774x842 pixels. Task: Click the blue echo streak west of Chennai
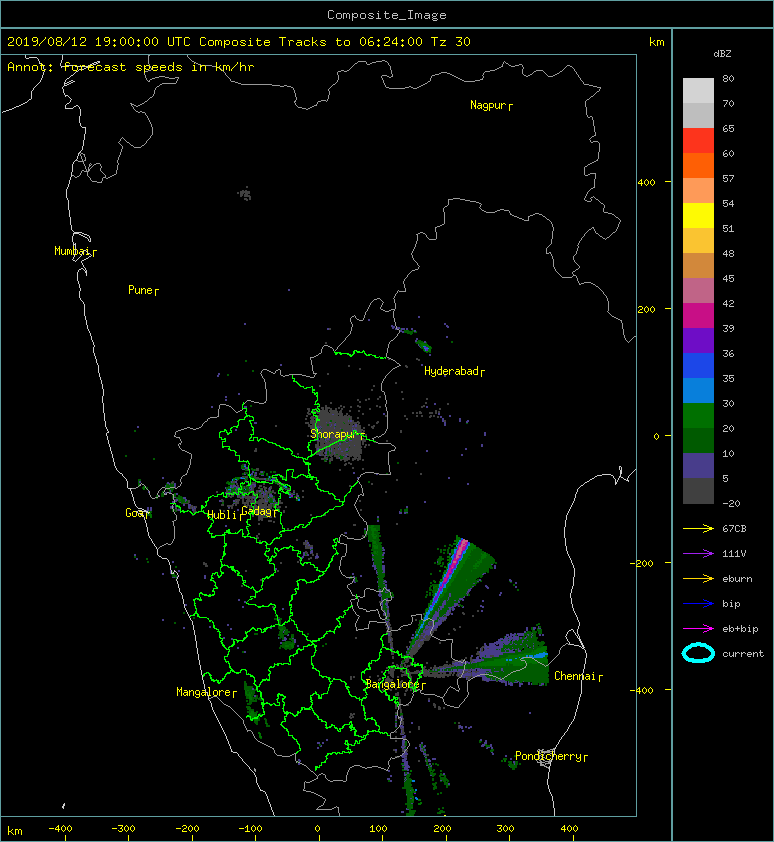[529, 657]
